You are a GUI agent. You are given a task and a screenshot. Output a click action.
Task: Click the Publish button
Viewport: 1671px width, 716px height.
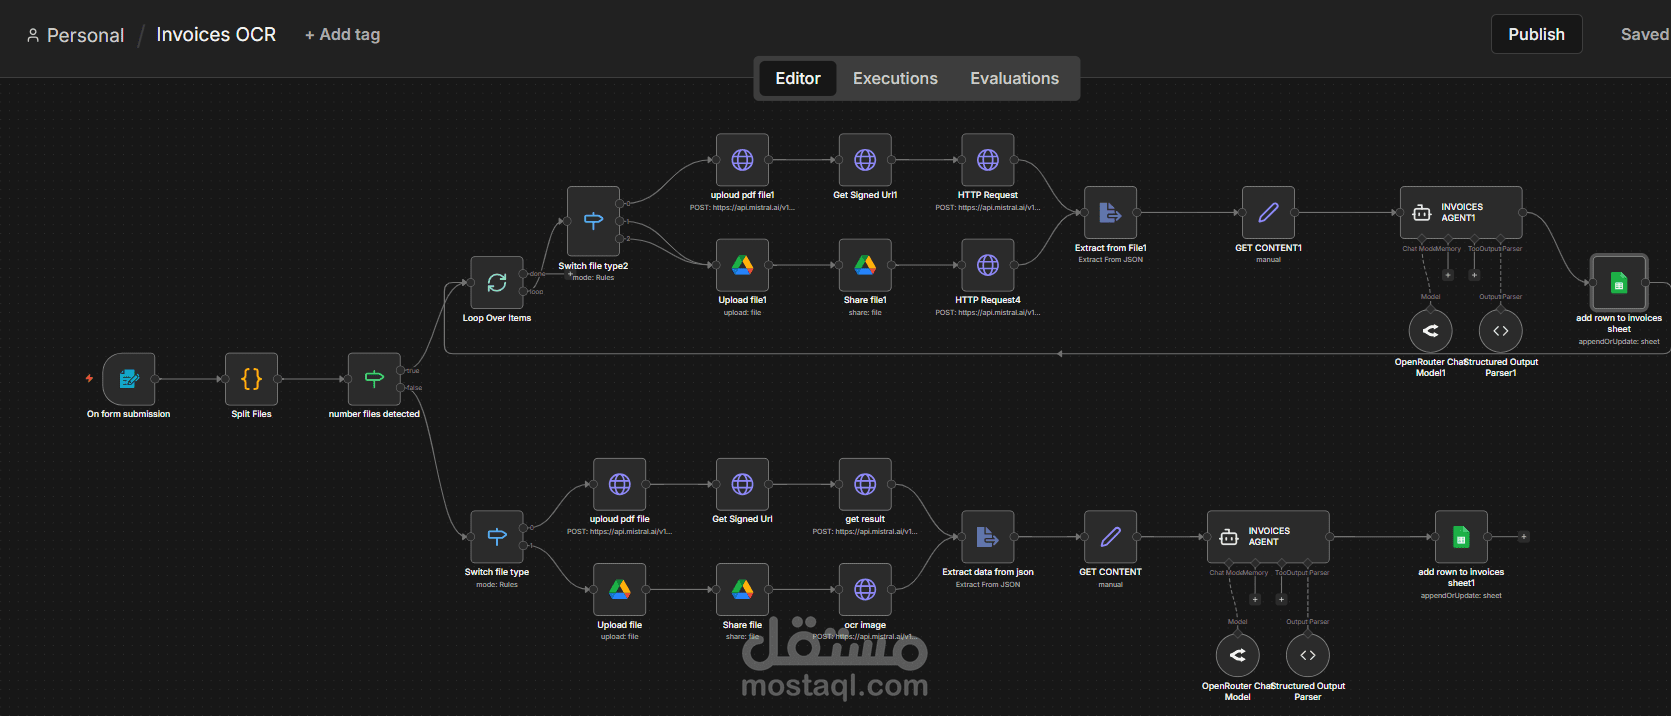1536,34
